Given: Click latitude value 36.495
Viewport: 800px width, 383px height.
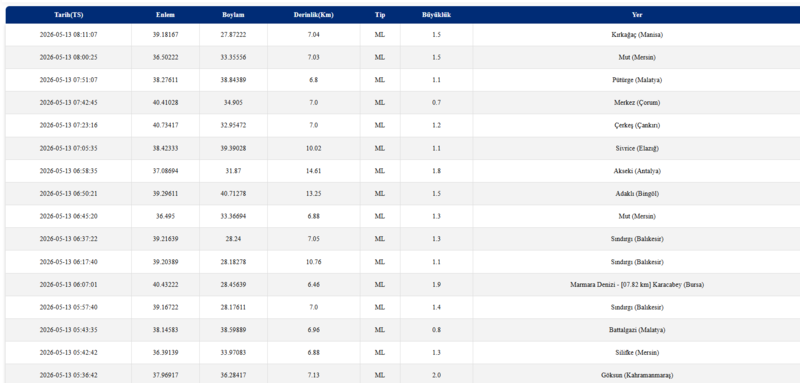Looking at the screenshot, I should 165,216.
